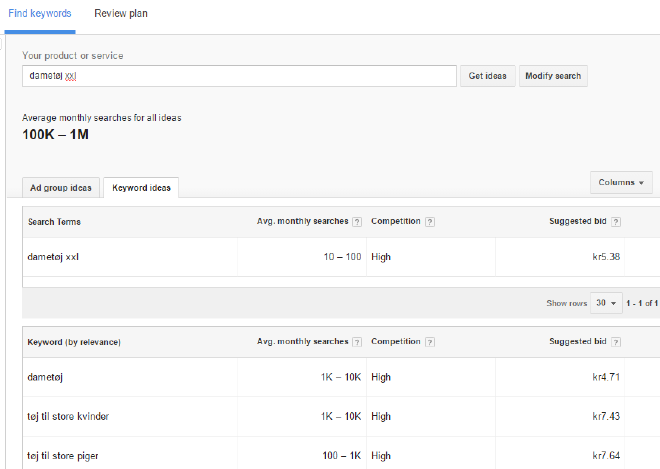Click the Keyword (by relevance) column header
The width and height of the screenshot is (660, 469).
(x=74, y=342)
